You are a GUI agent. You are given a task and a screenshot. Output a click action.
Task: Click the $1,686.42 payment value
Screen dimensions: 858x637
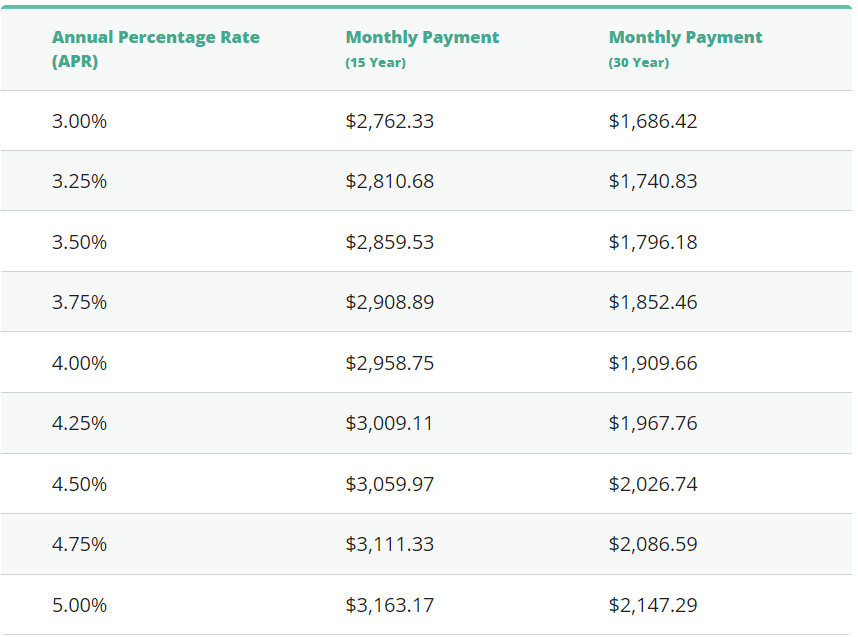[x=652, y=121]
